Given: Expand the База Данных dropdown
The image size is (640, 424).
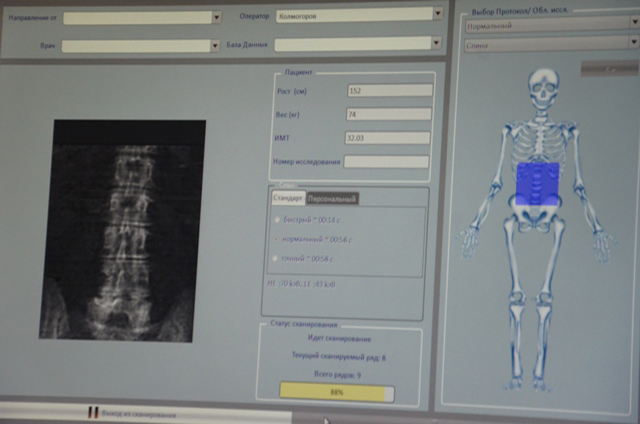Looking at the screenshot, I should tap(437, 43).
